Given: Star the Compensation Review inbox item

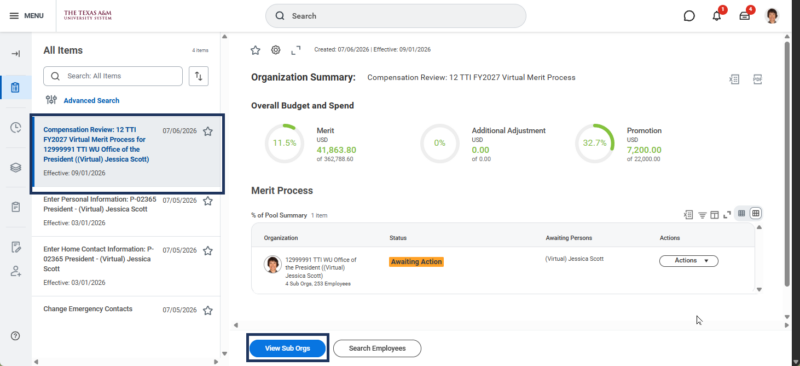Looking at the screenshot, I should click(x=208, y=131).
